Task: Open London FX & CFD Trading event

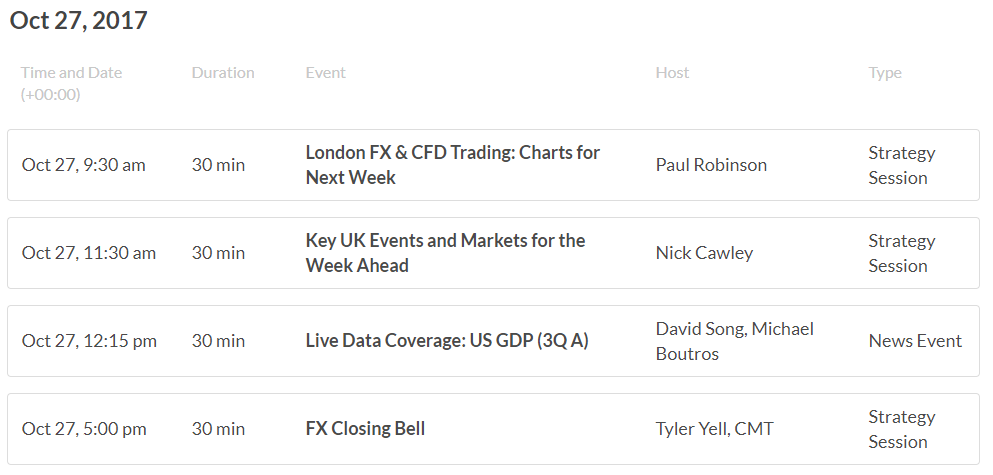Action: tap(452, 165)
